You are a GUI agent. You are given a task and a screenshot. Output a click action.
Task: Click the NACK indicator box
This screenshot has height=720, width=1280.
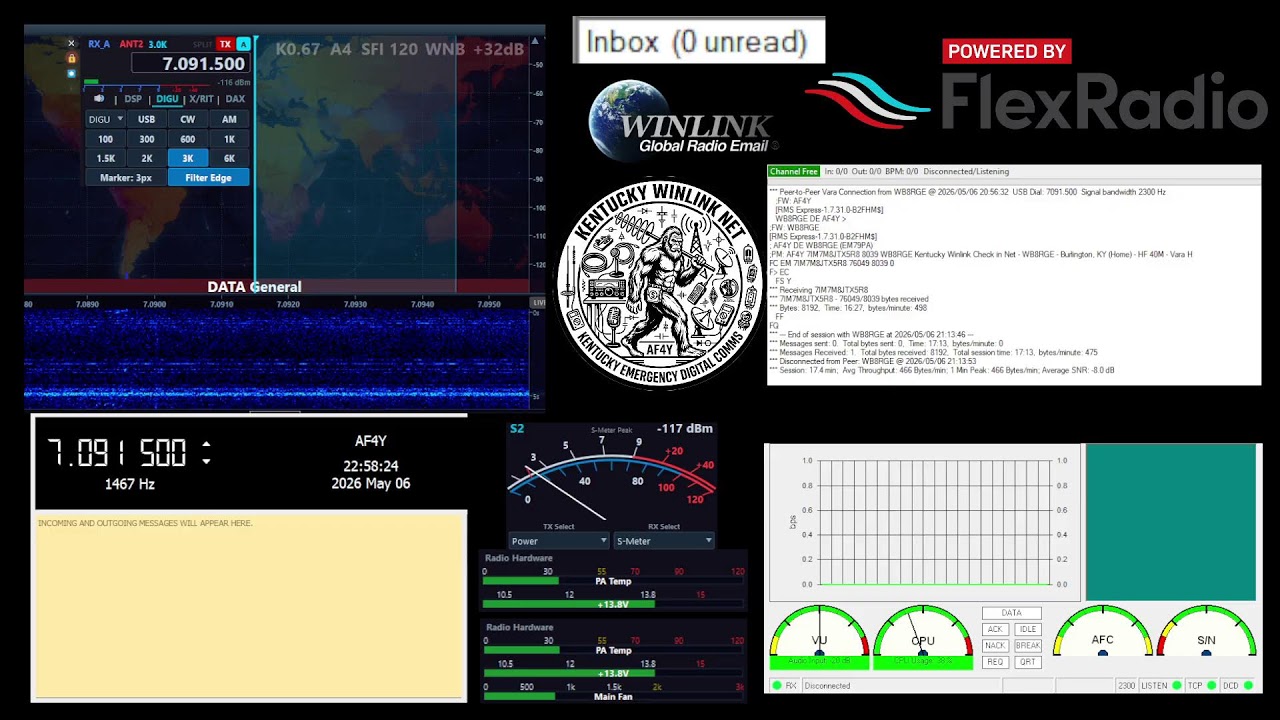(x=995, y=645)
